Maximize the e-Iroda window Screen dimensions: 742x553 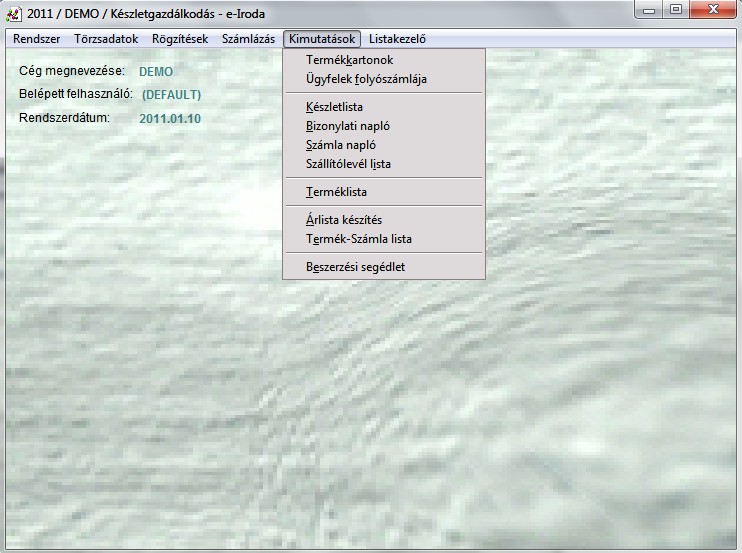click(677, 10)
